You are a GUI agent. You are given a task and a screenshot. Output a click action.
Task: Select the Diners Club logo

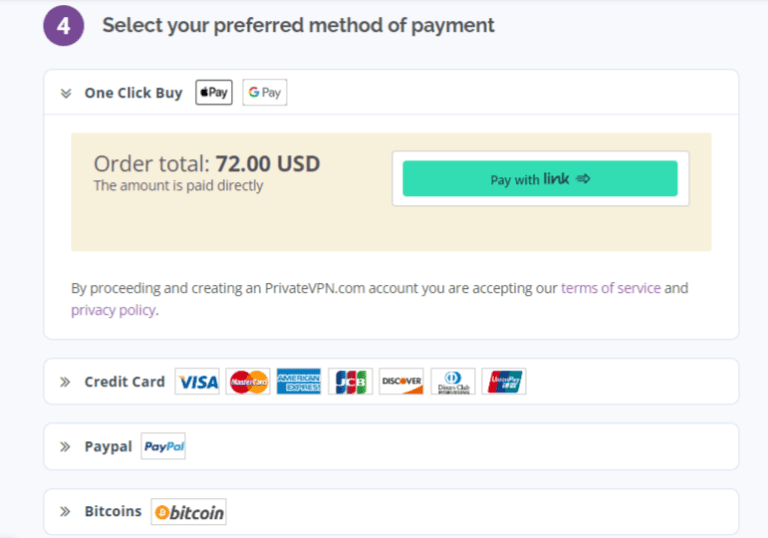pyautogui.click(x=452, y=382)
